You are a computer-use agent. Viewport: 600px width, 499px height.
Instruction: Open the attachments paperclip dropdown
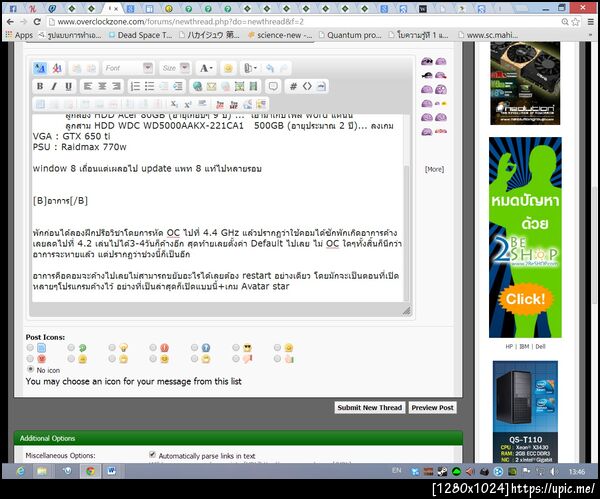(250, 68)
